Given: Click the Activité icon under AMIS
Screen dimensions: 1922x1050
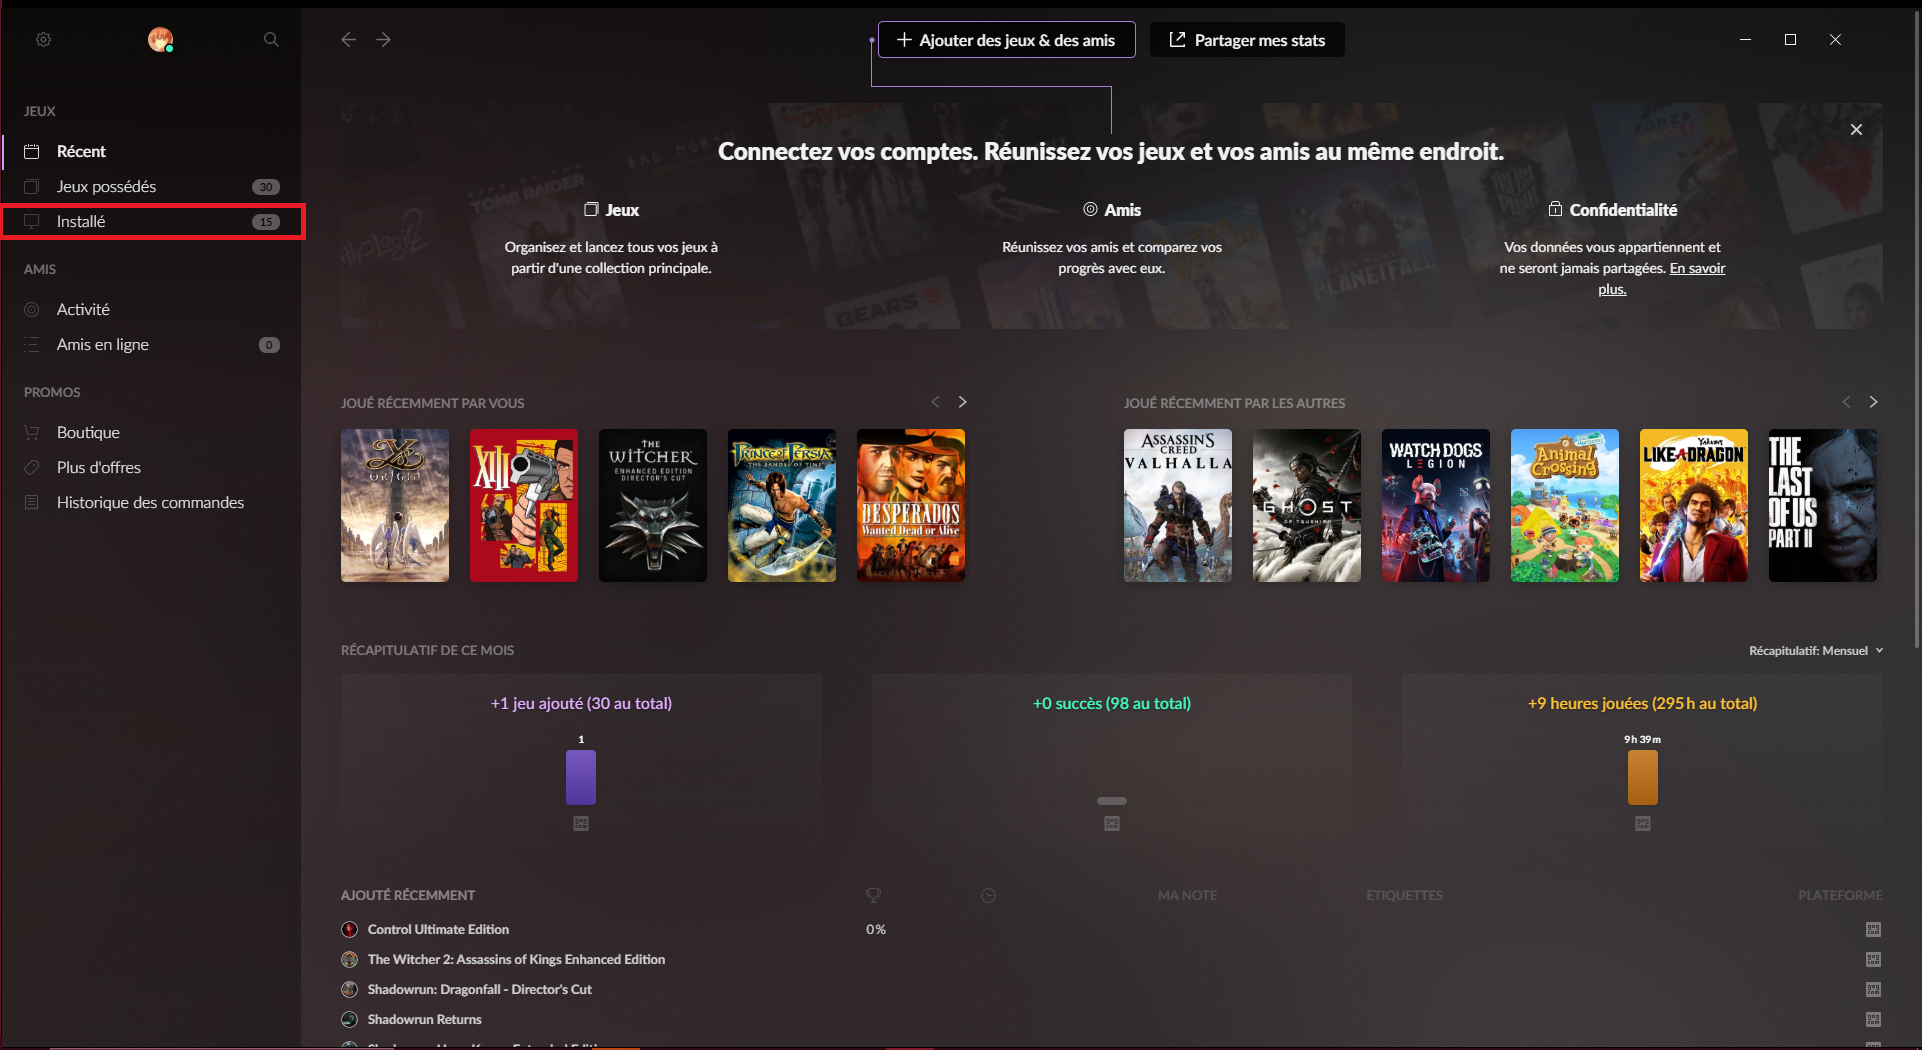Looking at the screenshot, I should tap(32, 309).
